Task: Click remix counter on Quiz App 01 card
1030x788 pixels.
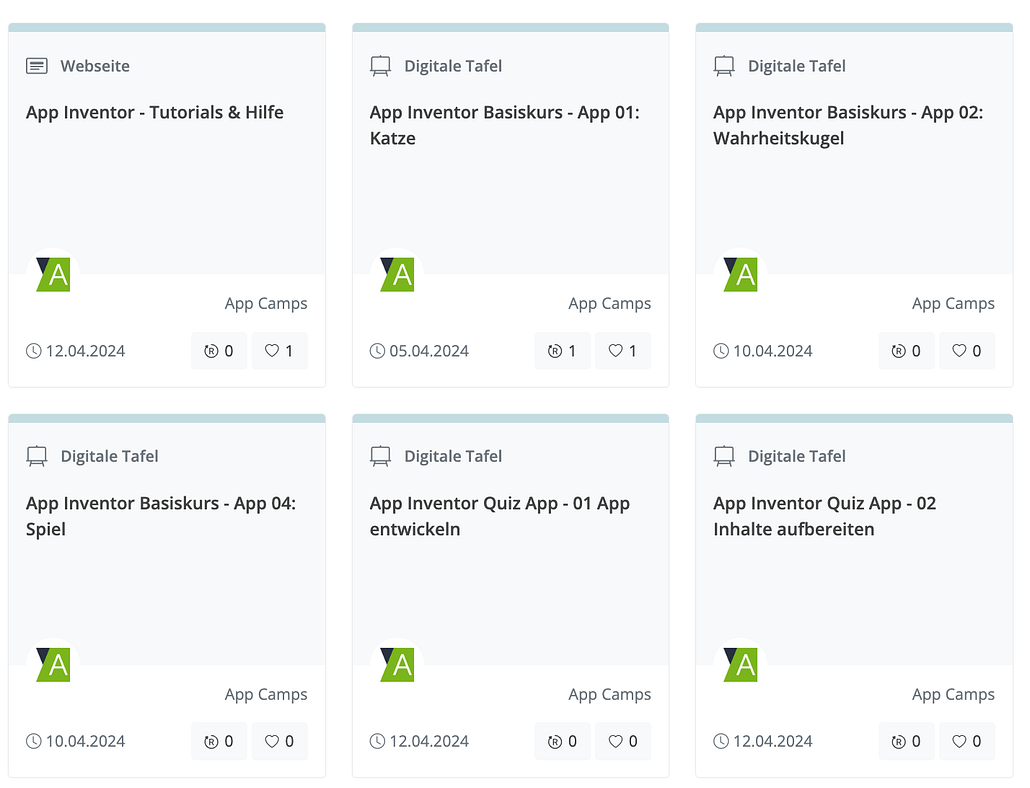Action: pyautogui.click(x=562, y=741)
